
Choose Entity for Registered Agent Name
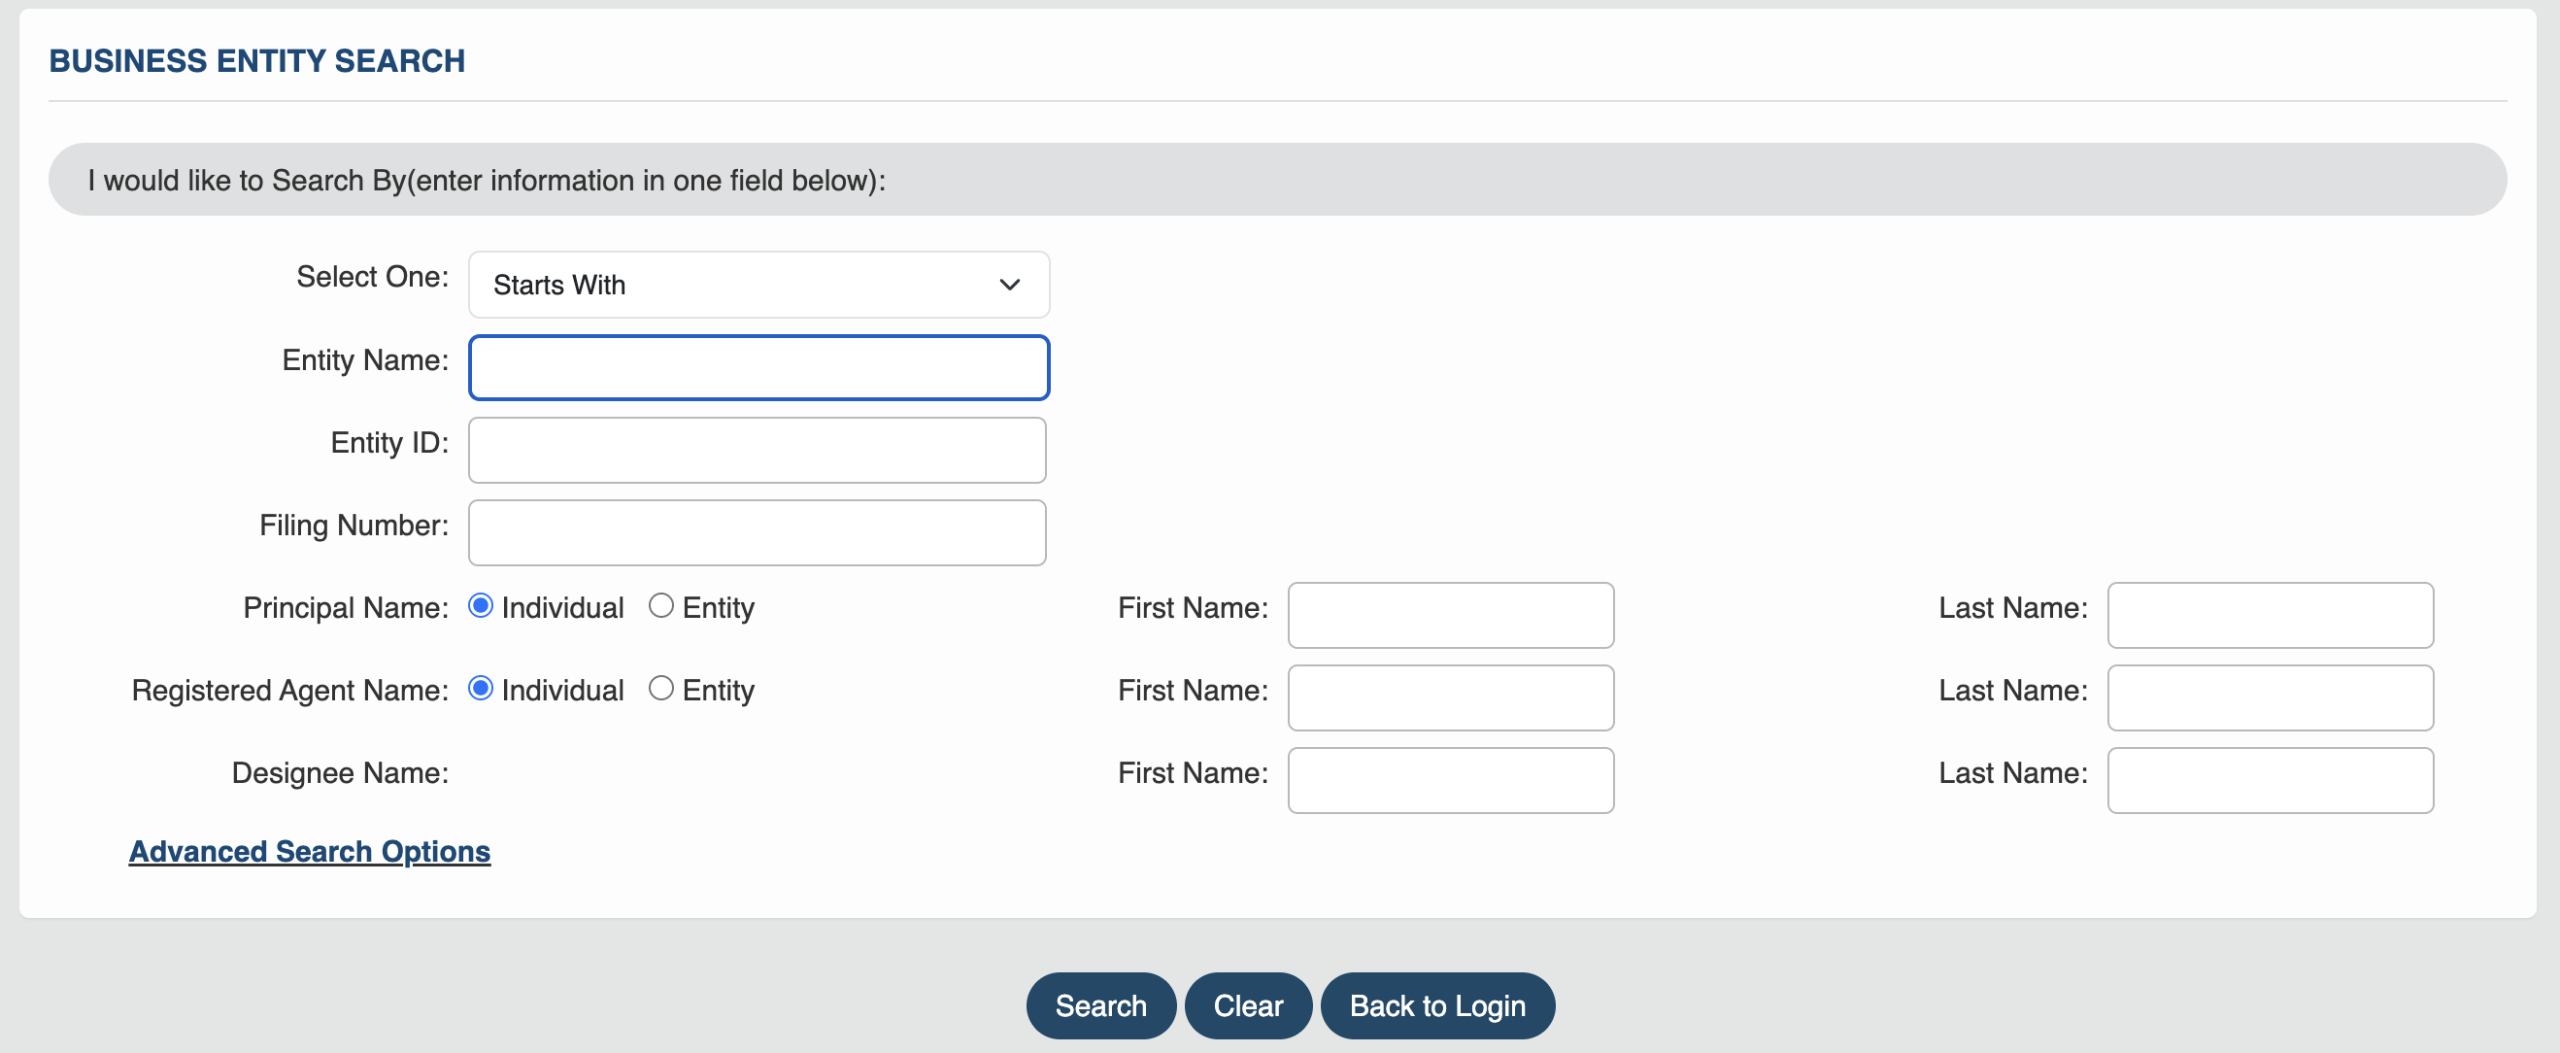pyautogui.click(x=661, y=689)
